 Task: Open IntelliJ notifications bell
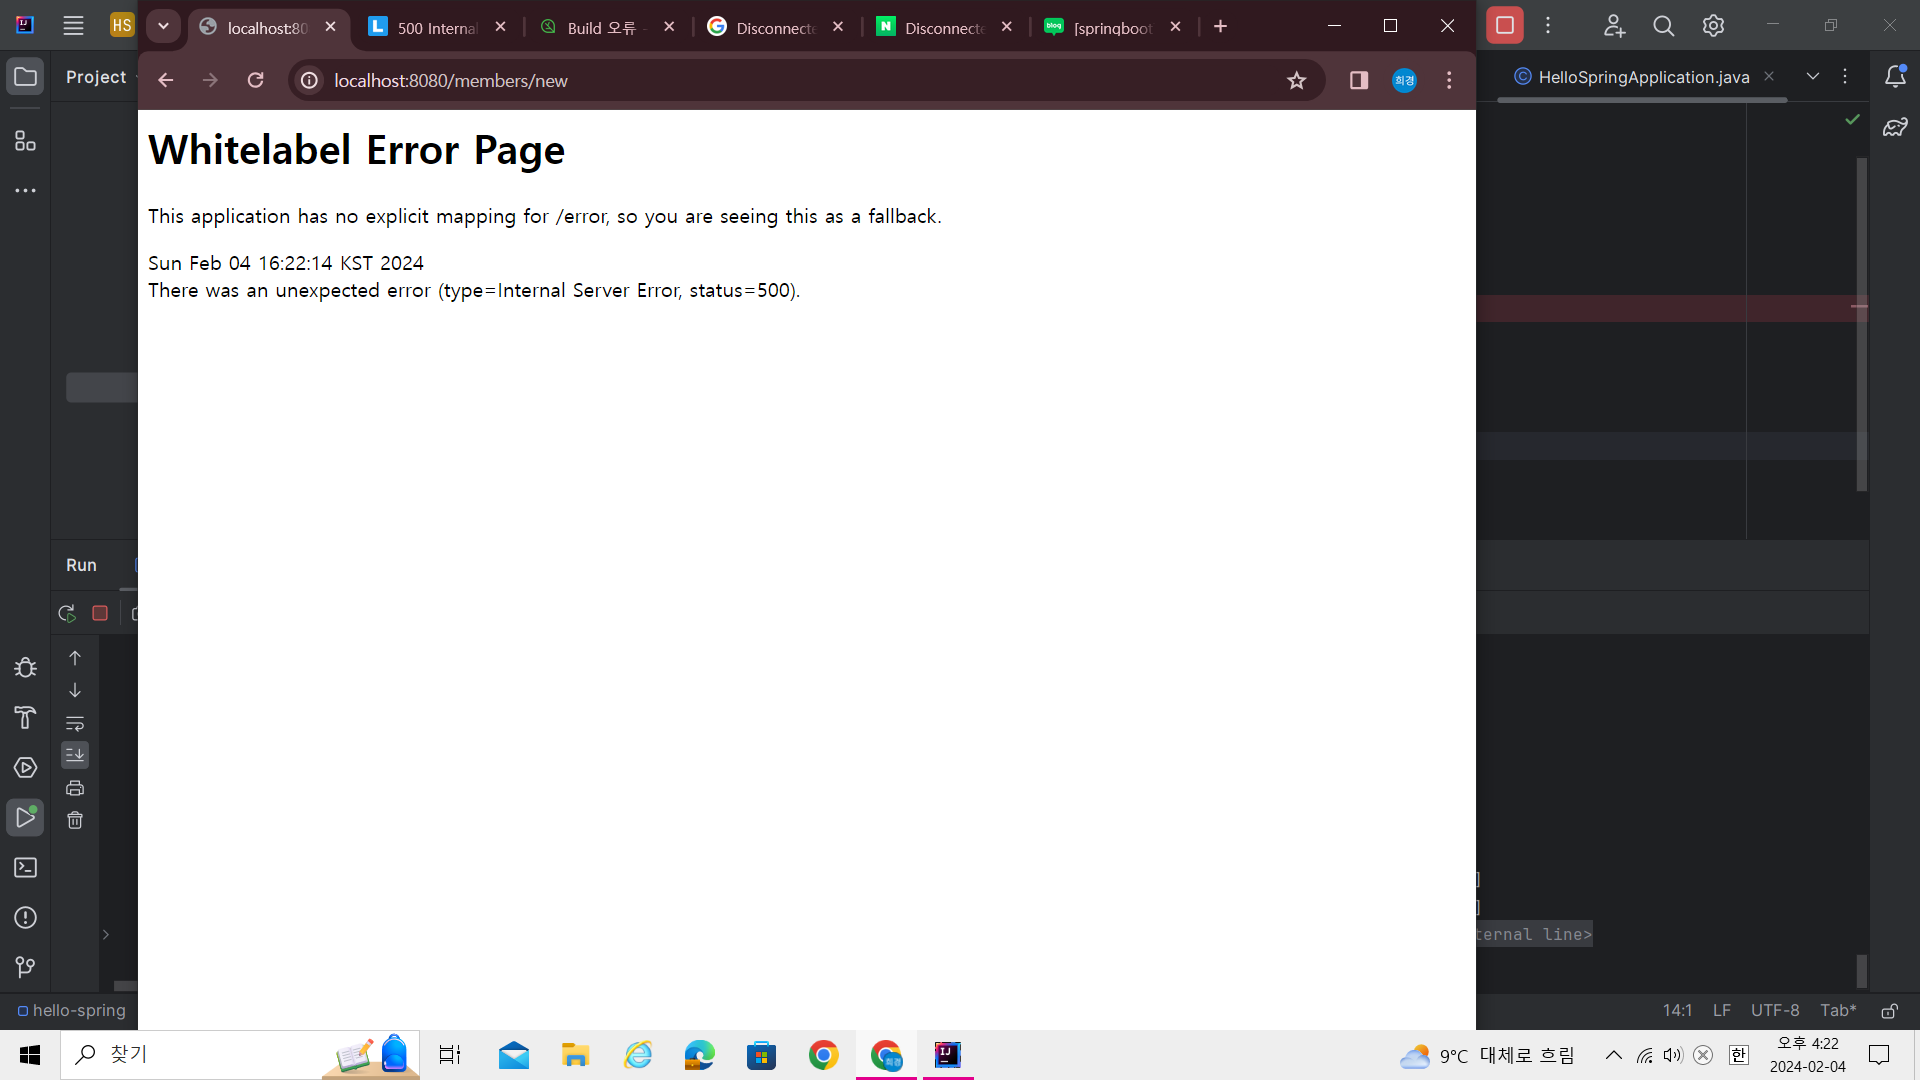click(1895, 77)
